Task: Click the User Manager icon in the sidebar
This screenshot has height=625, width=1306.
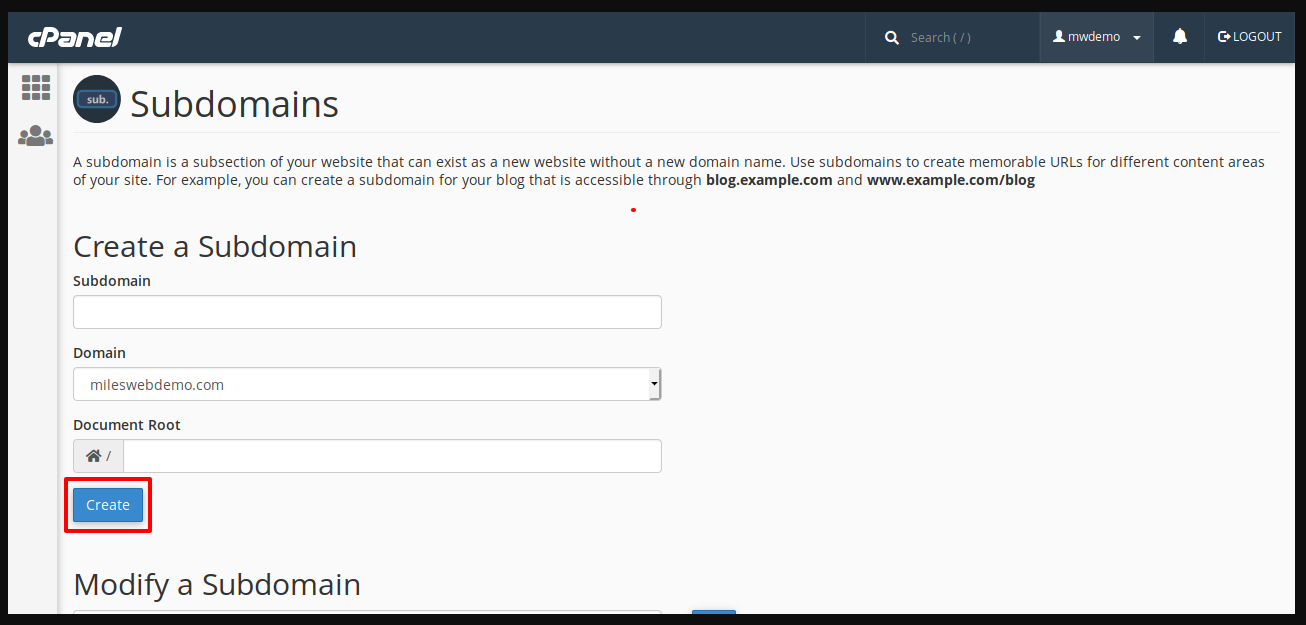Action: click(35, 135)
